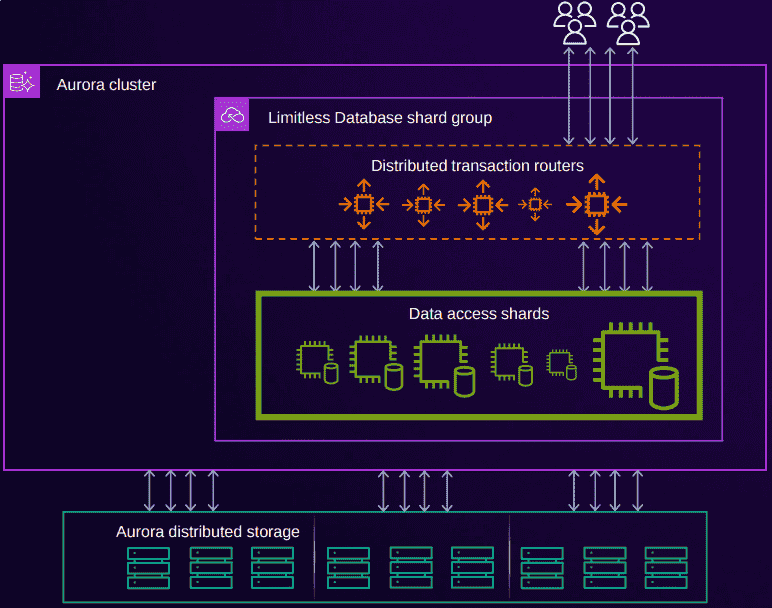Click the largest transaction router icon
Viewport: 772px width, 608px height.
597,204
